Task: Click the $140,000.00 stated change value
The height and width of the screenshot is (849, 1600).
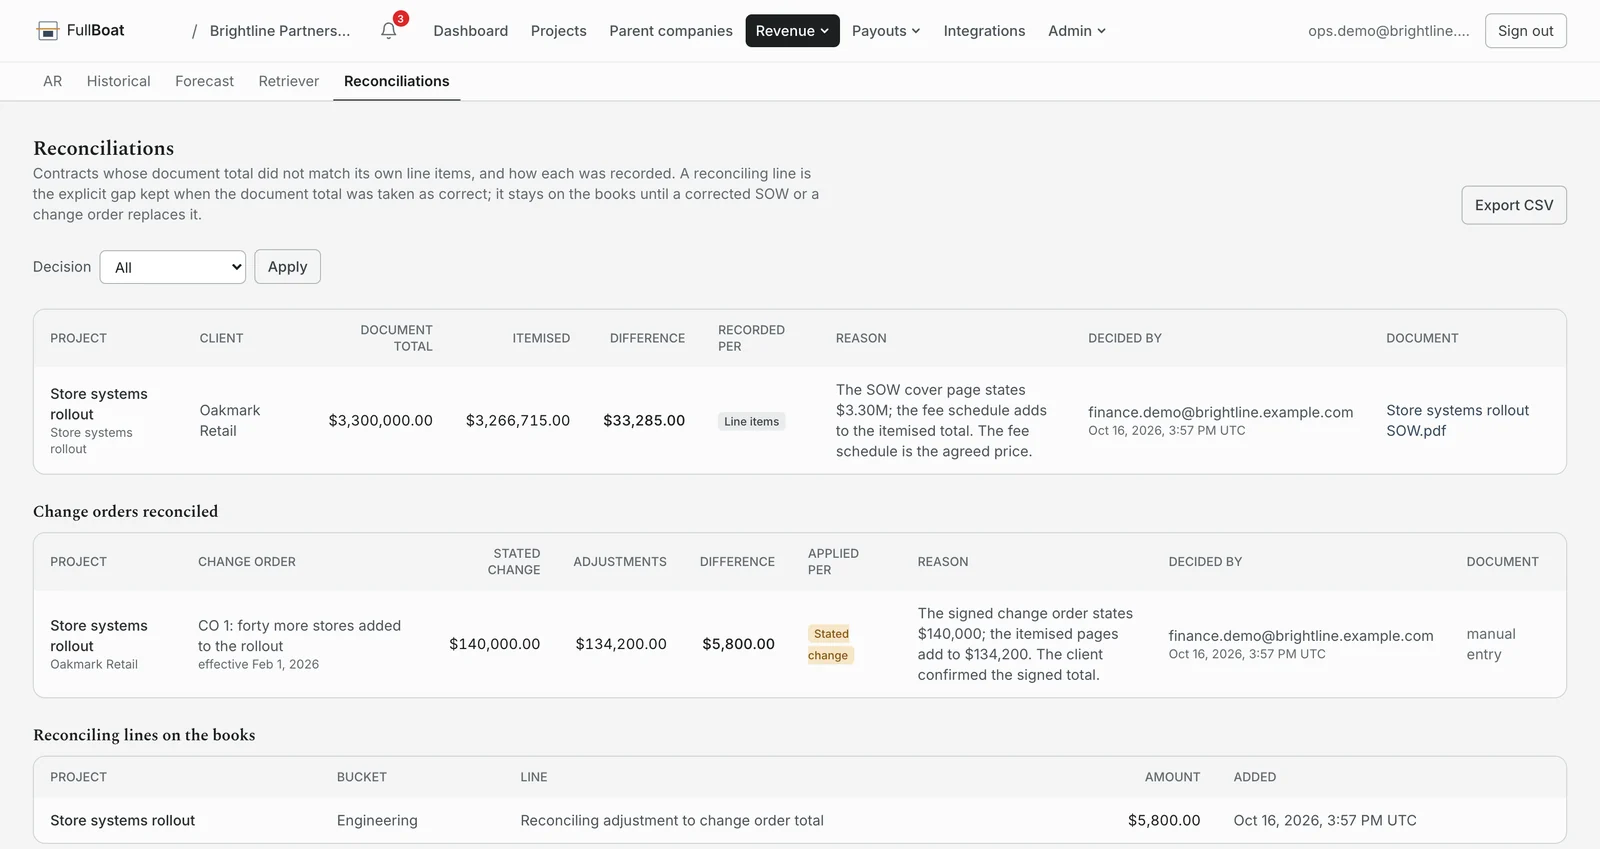Action: click(495, 644)
